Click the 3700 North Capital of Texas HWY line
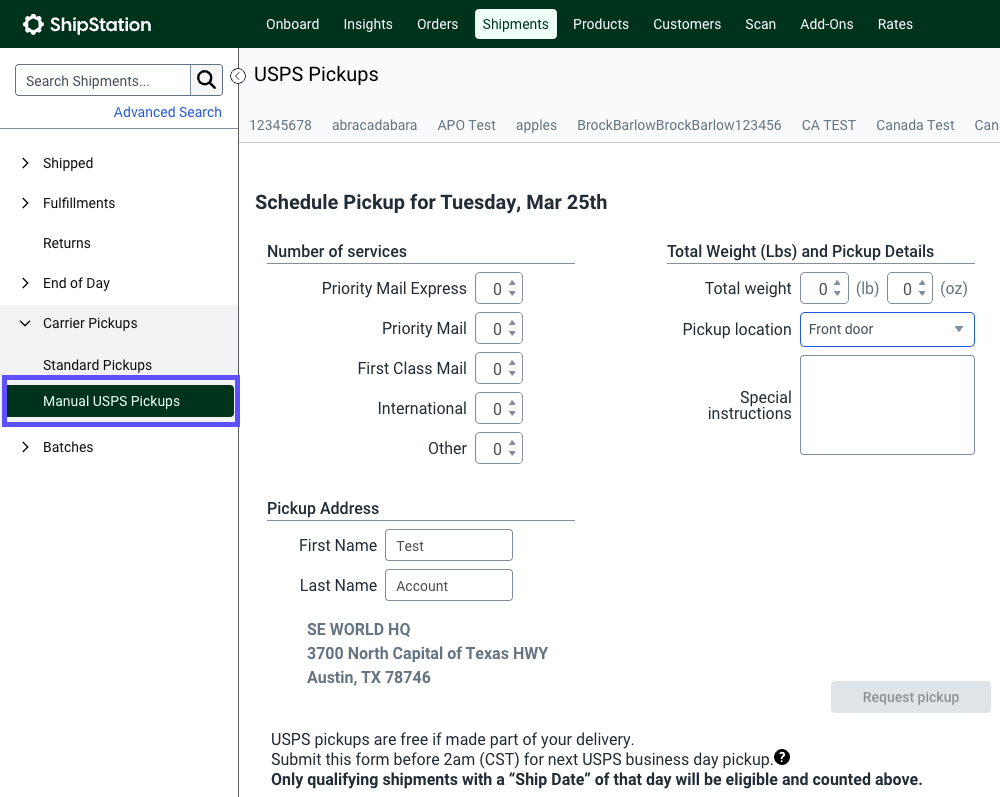The image size is (1000, 797). (427, 654)
